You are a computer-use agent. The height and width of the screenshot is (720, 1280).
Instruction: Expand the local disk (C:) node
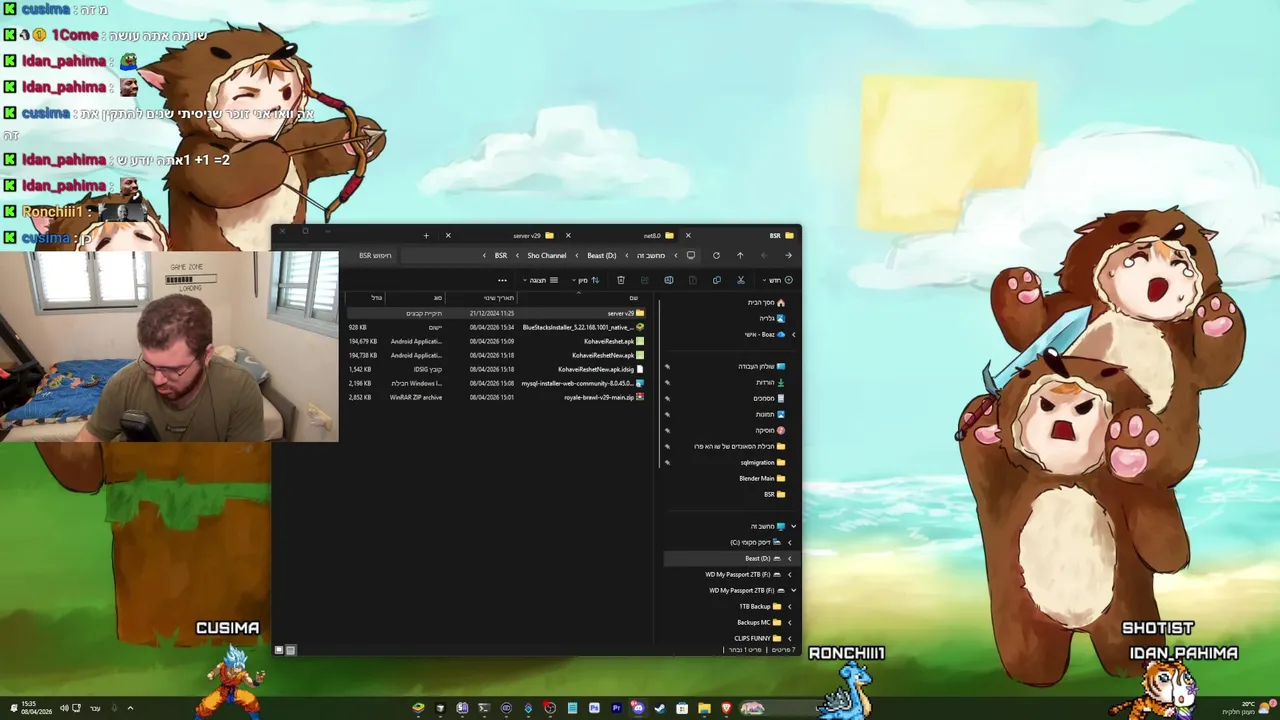coord(789,542)
